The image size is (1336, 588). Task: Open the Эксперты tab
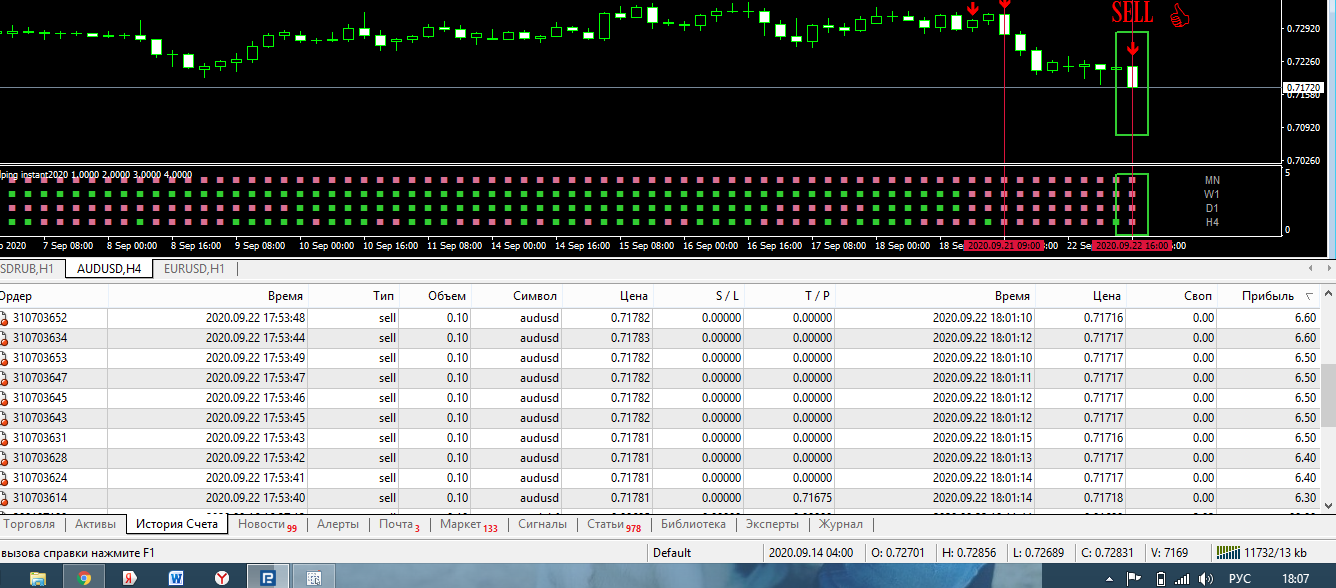pyautogui.click(x=771, y=524)
